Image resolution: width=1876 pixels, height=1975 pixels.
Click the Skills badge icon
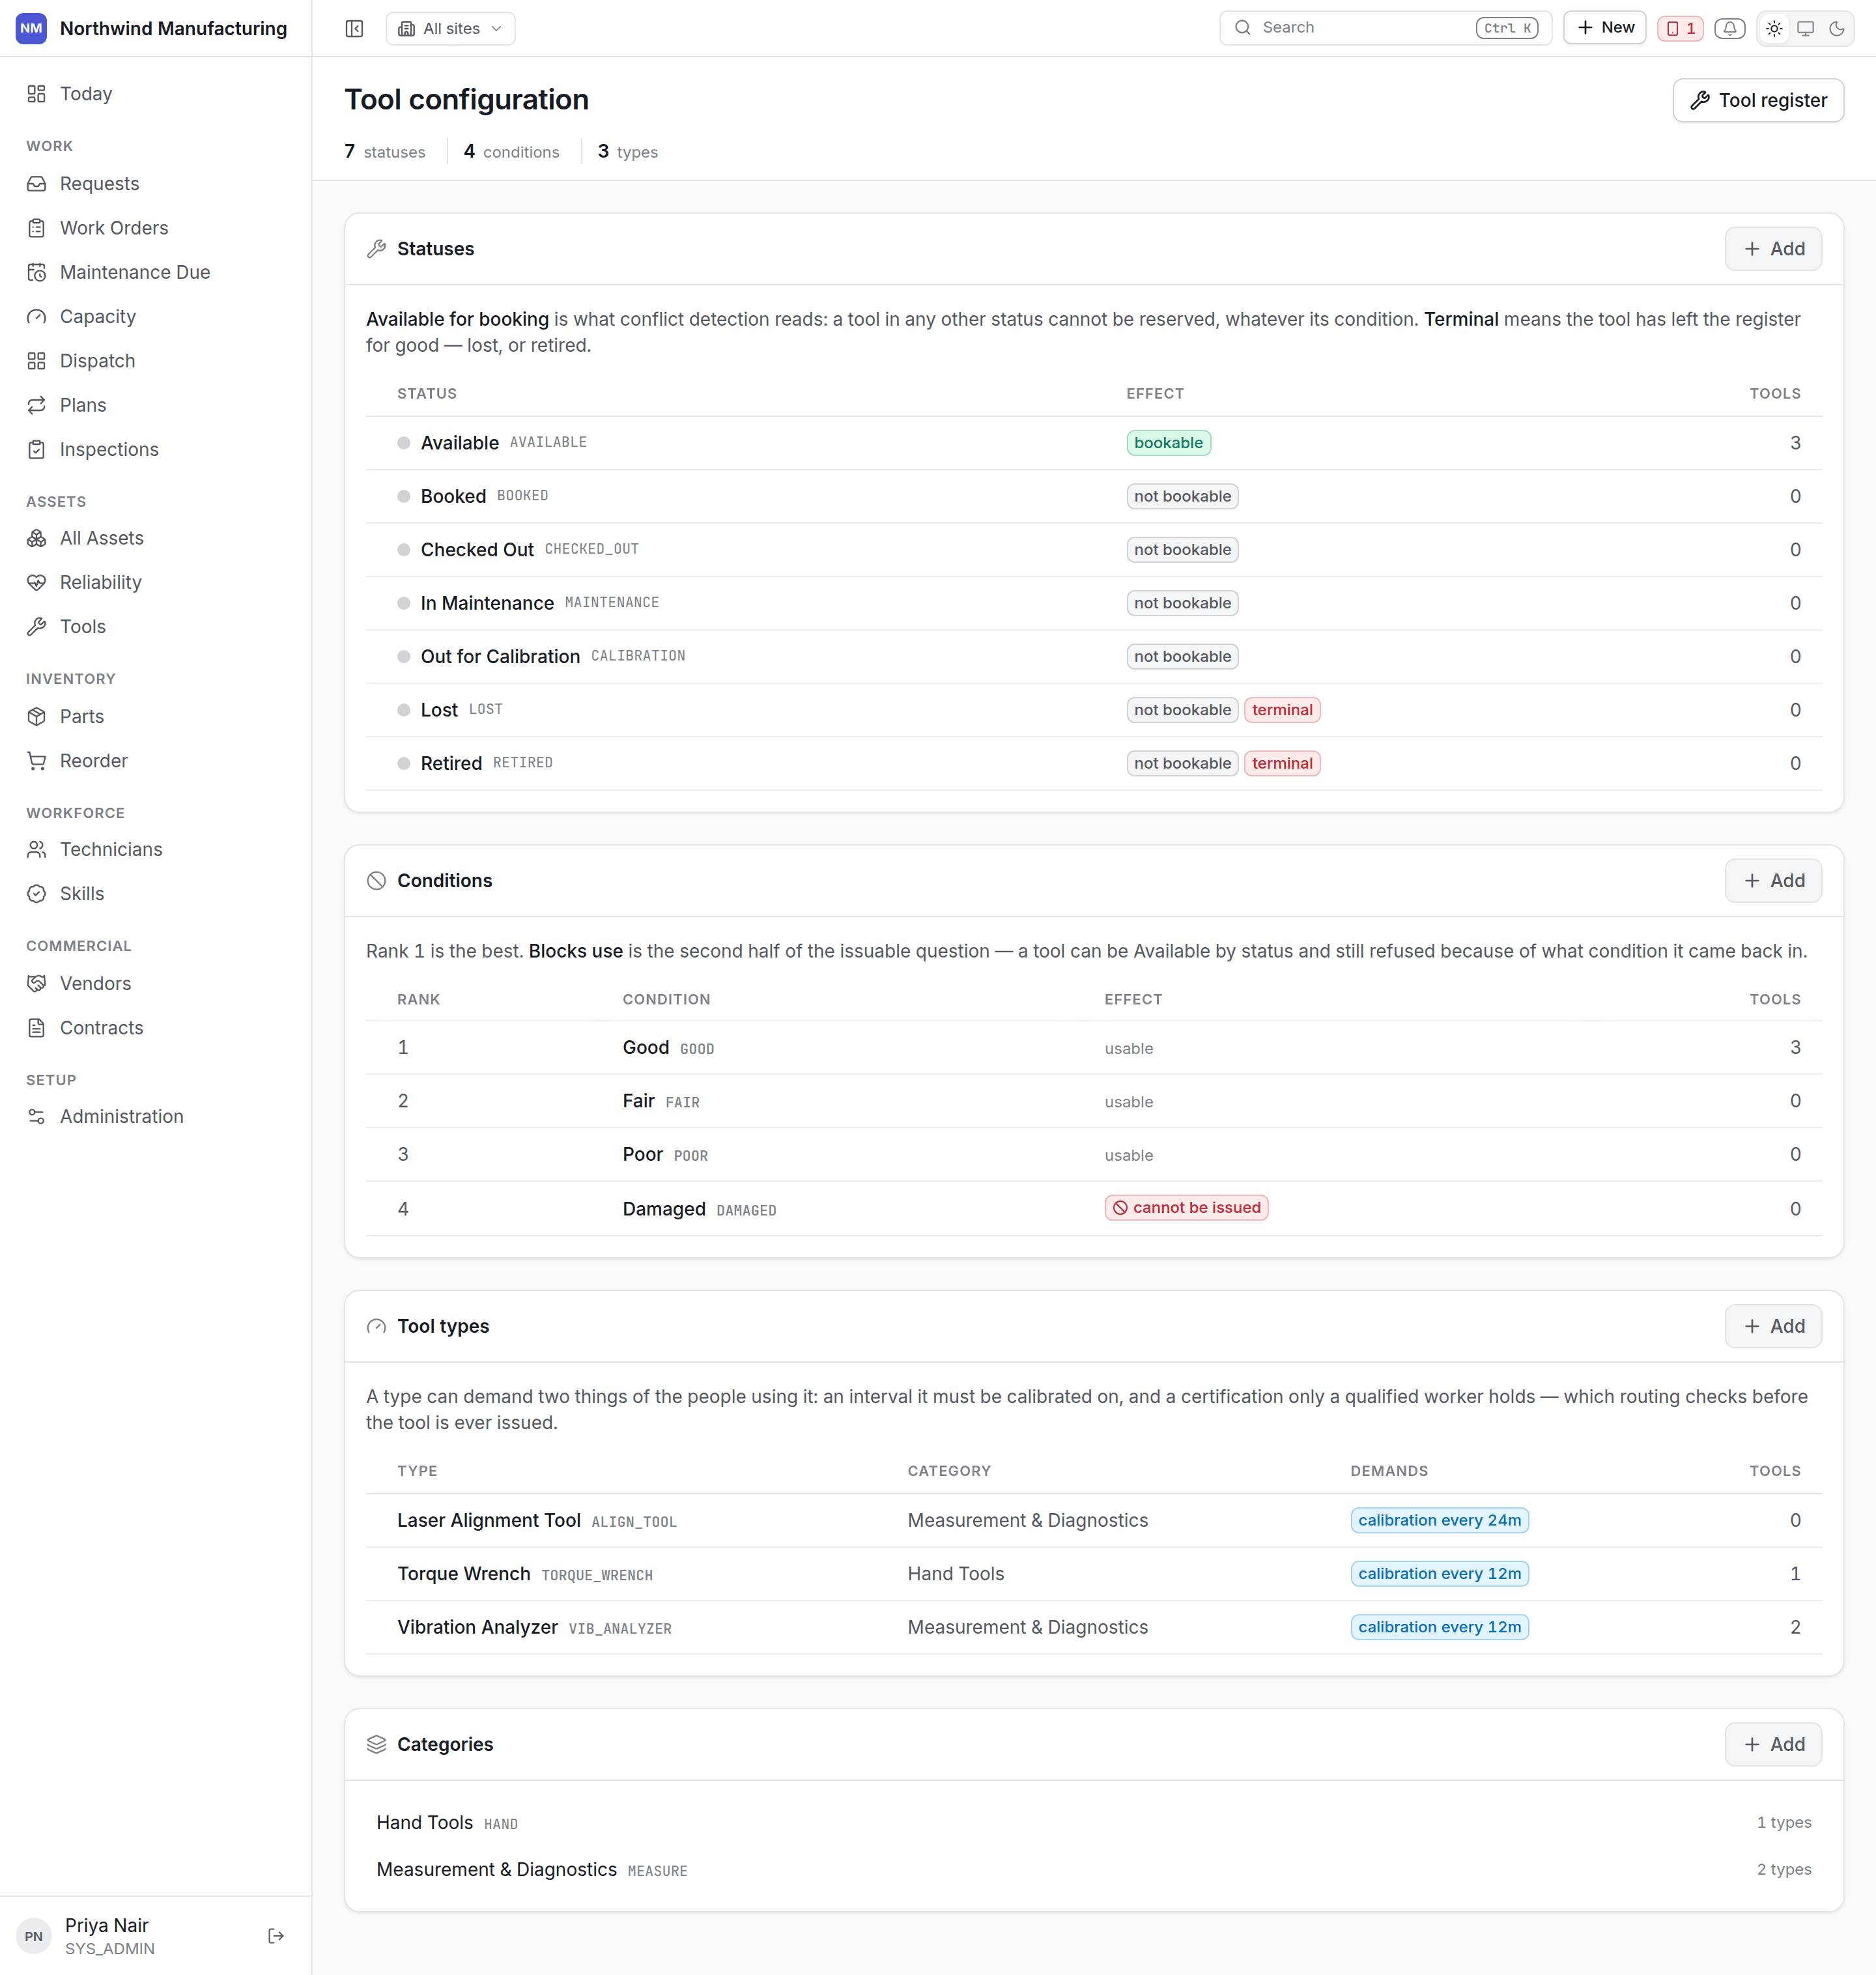coord(37,894)
